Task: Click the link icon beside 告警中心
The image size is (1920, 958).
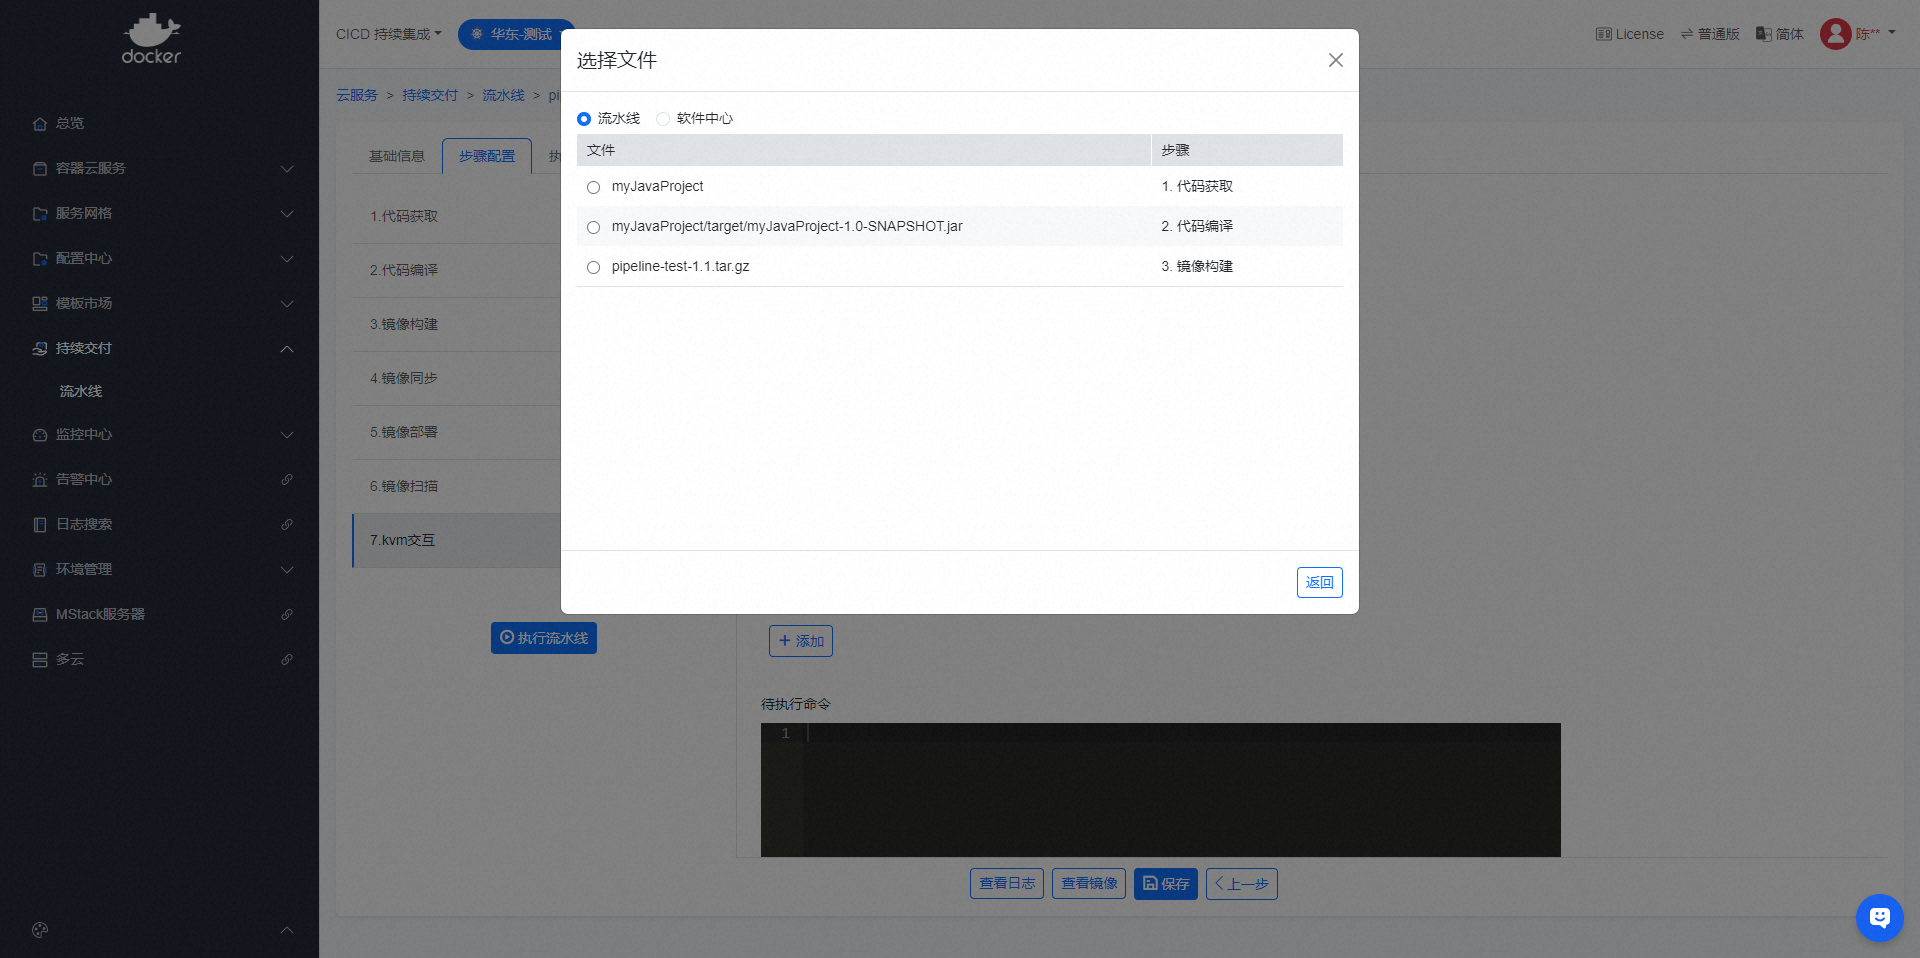Action: coord(287,480)
